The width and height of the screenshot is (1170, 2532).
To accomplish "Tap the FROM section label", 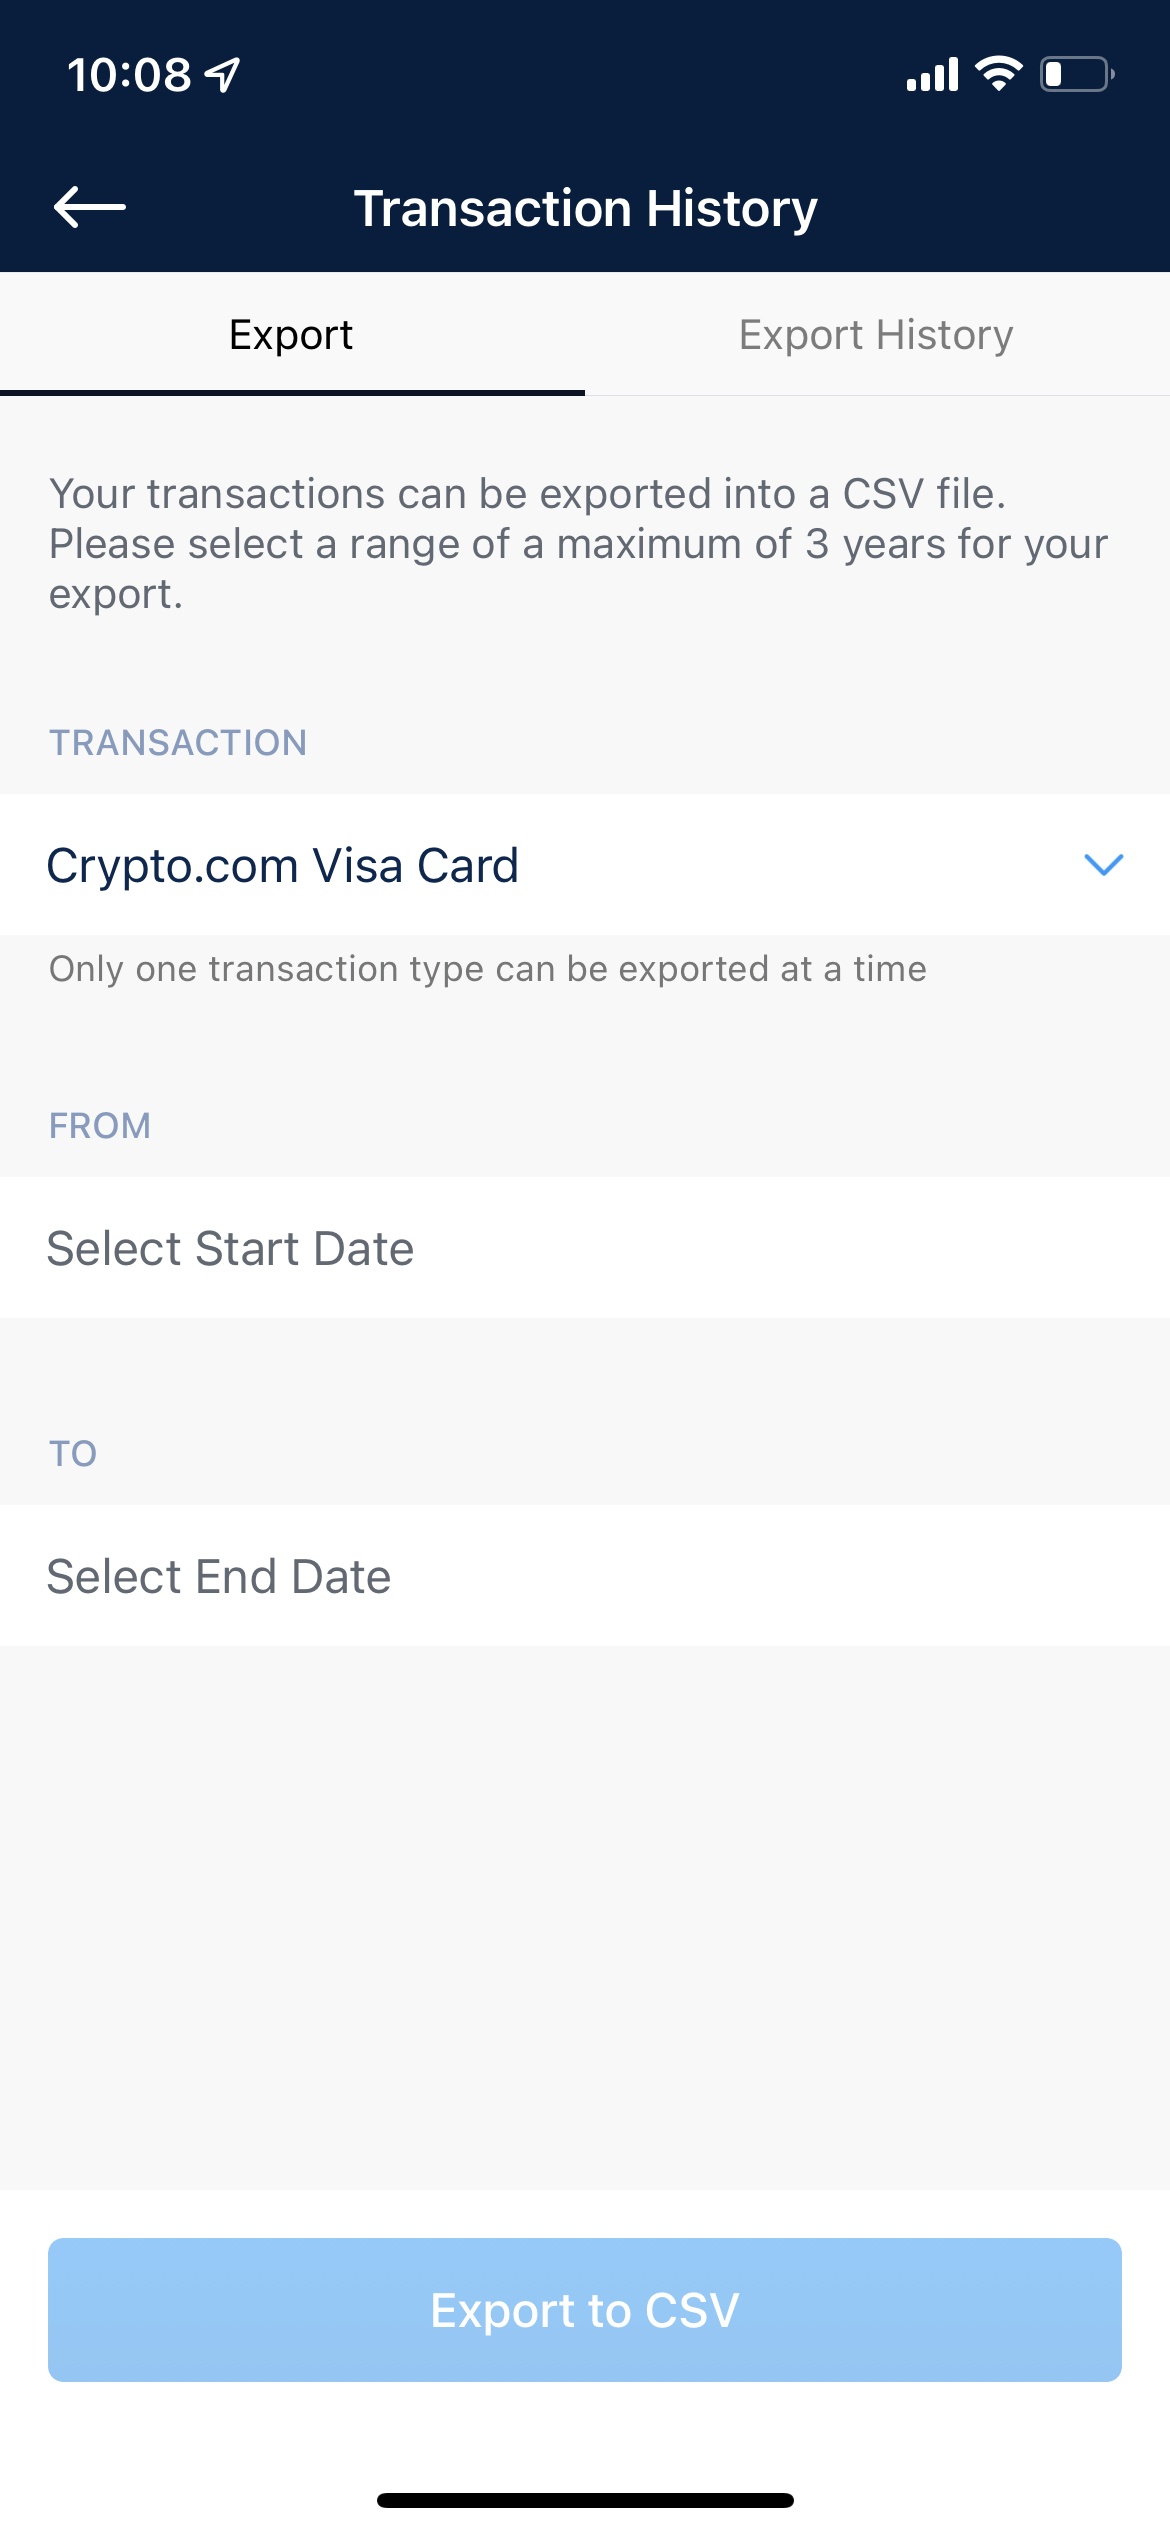I will (99, 1125).
